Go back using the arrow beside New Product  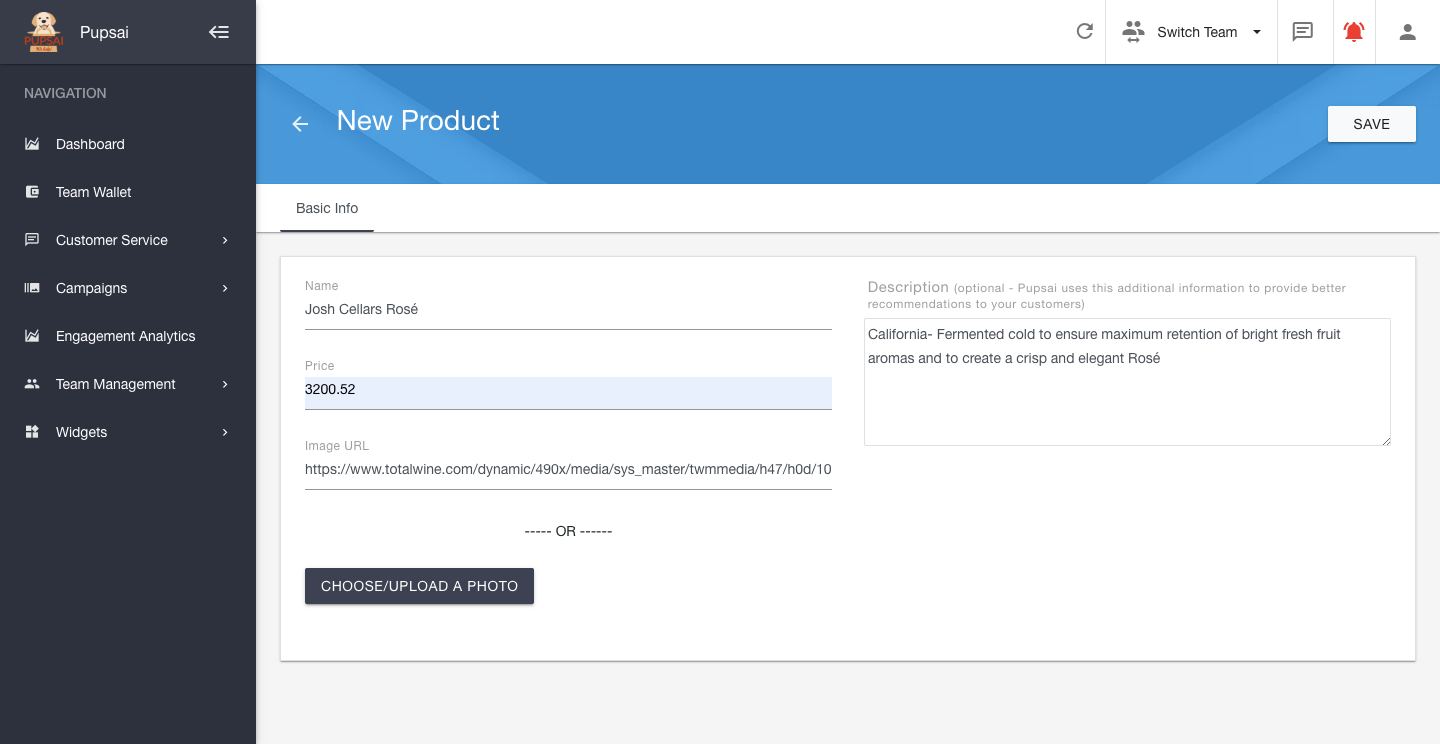(300, 123)
